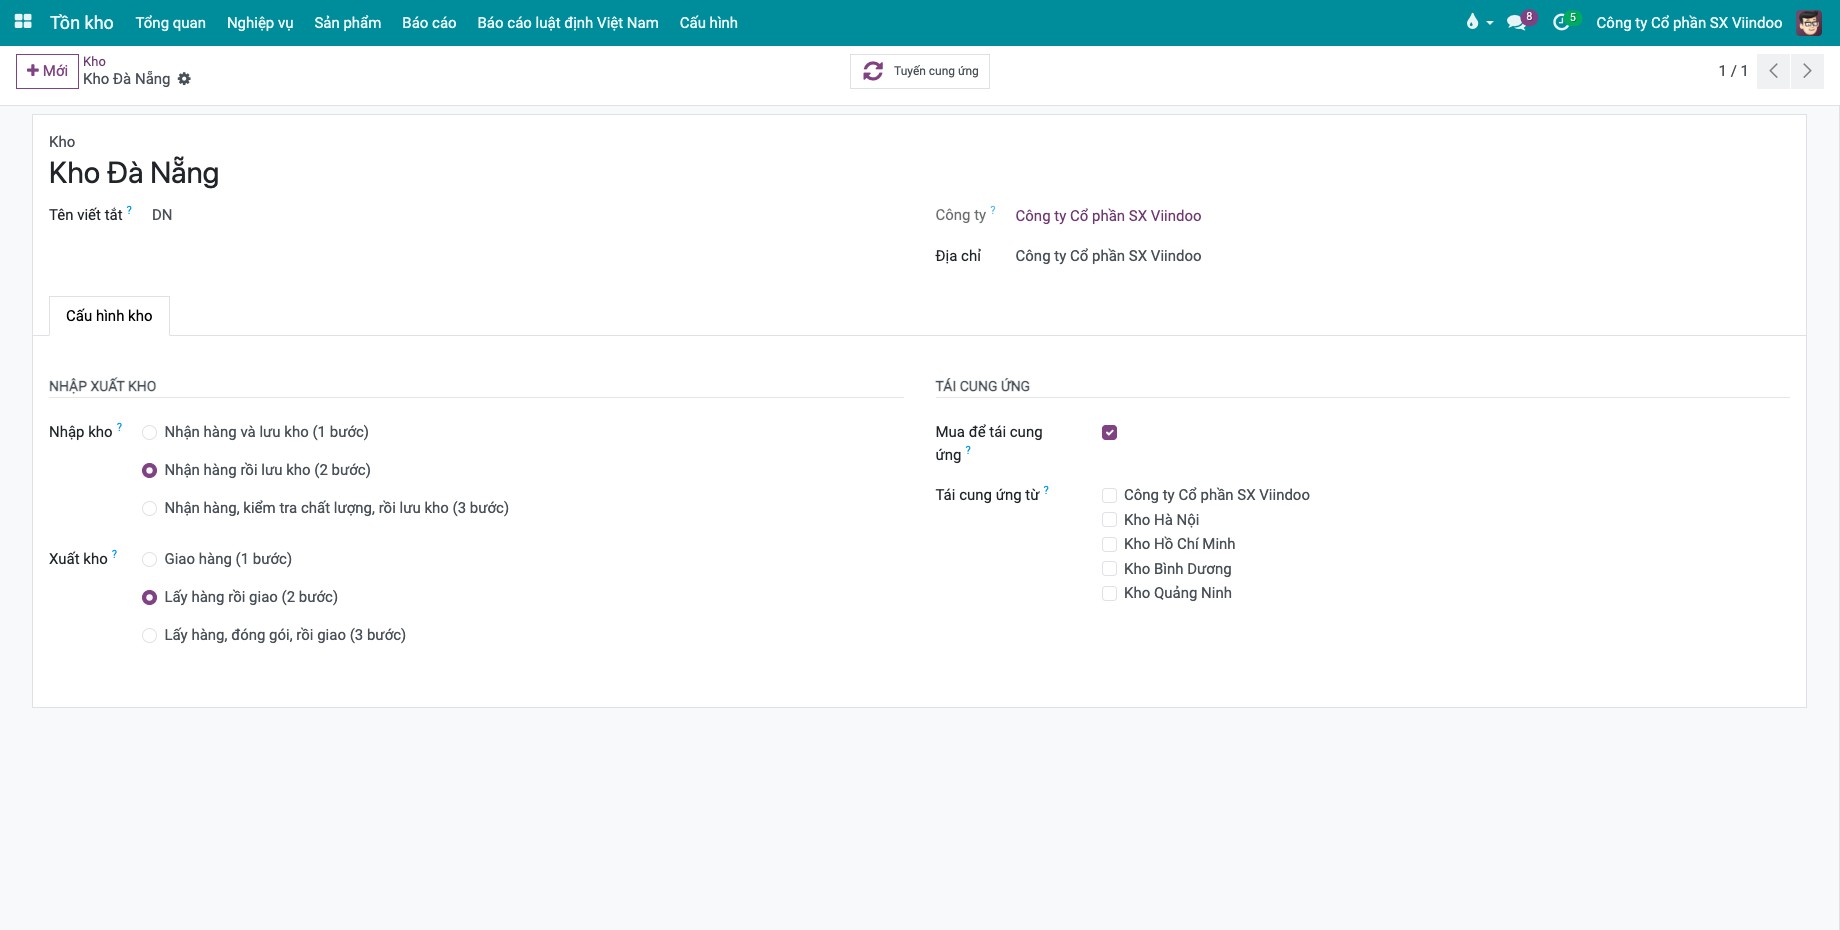Click the help mark next to Tên viết tắt

(x=129, y=210)
